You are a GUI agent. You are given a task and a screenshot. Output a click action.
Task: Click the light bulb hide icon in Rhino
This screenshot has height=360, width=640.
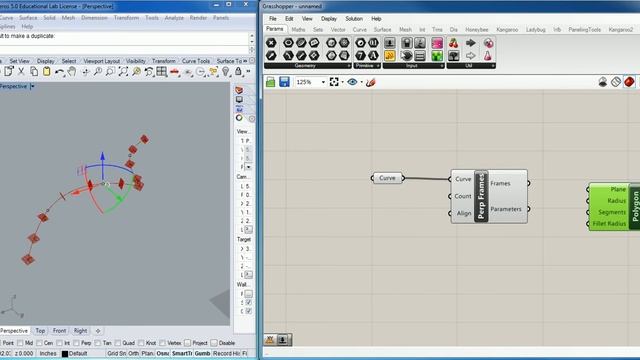tap(226, 72)
